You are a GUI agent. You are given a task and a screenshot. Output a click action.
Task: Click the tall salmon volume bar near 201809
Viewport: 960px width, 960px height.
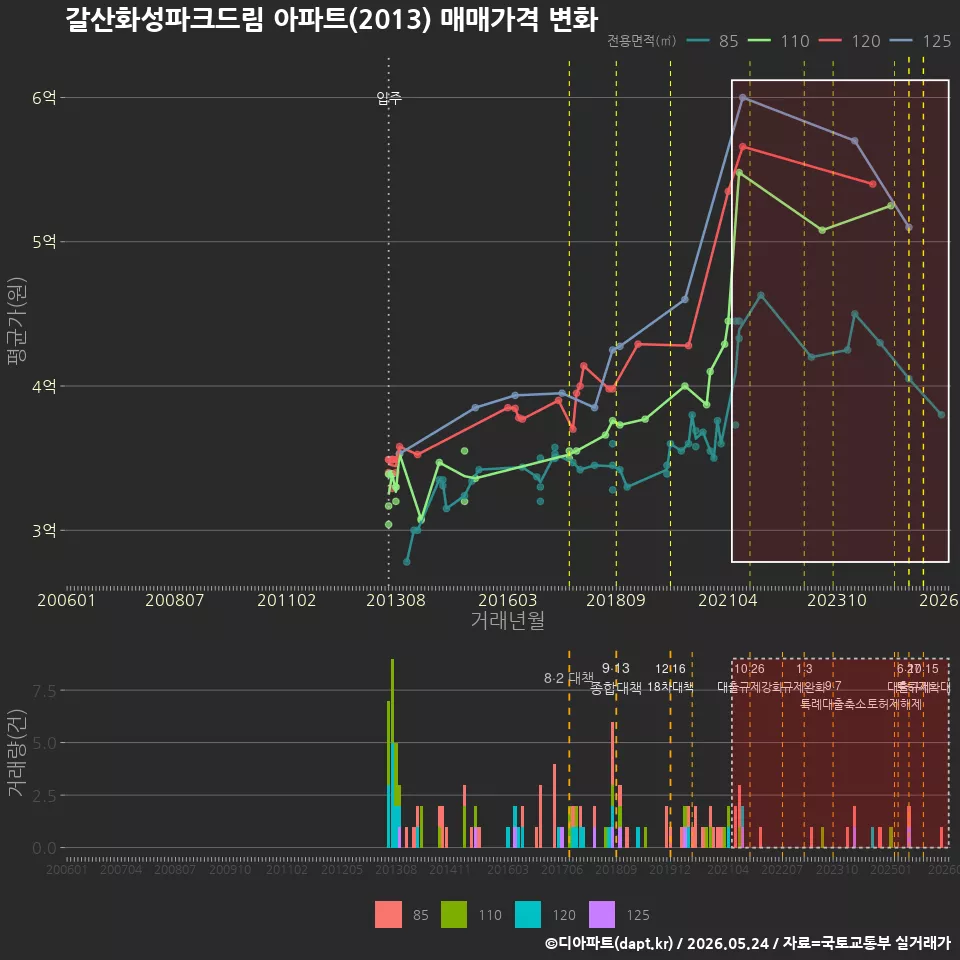[613, 754]
